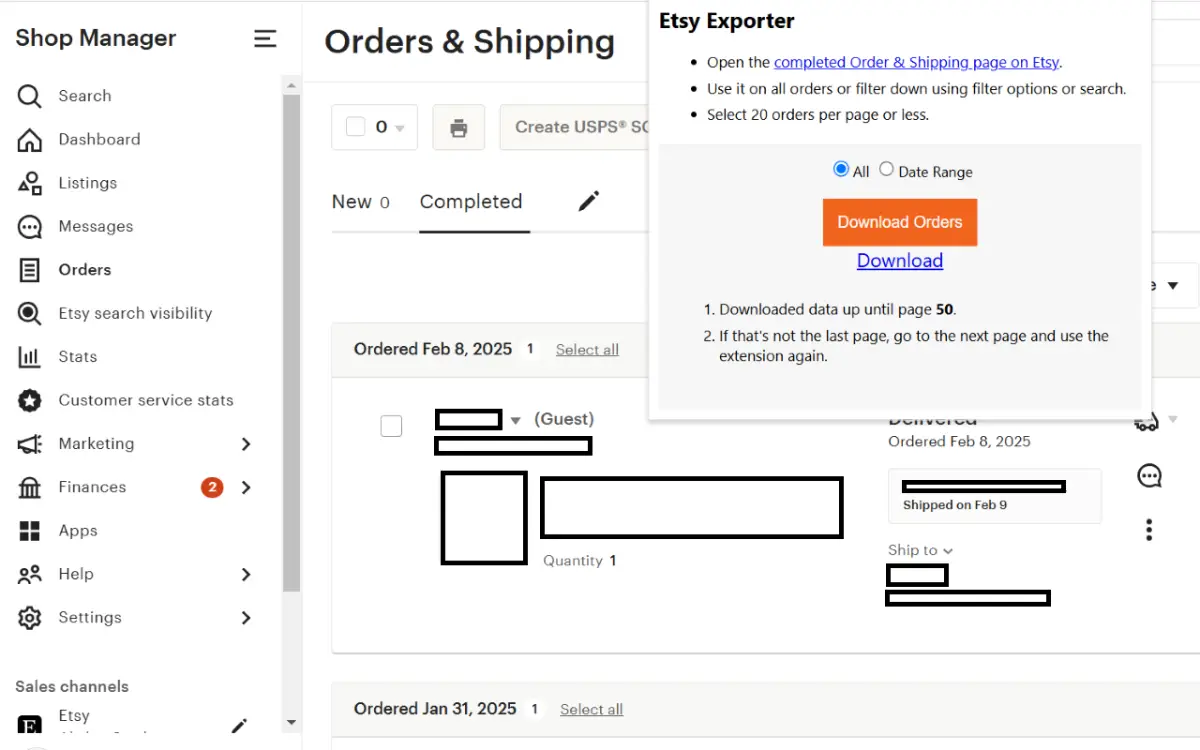Choose the Date Range option
The height and width of the screenshot is (750, 1200).
(x=886, y=169)
